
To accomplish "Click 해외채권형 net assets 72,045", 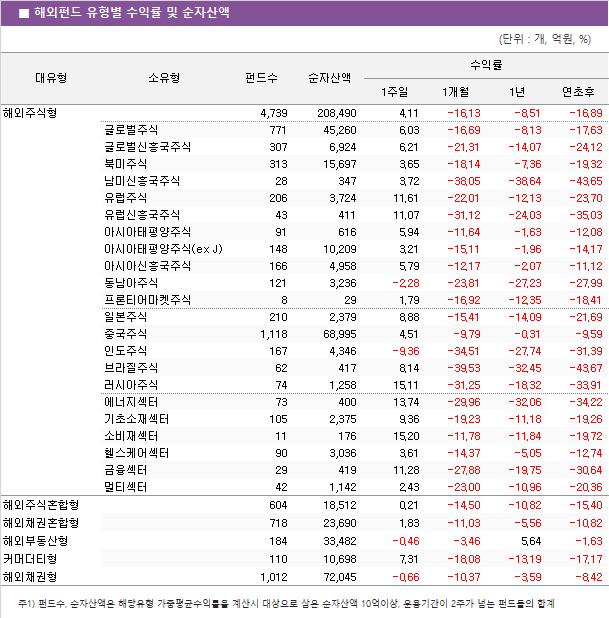I will tap(340, 578).
